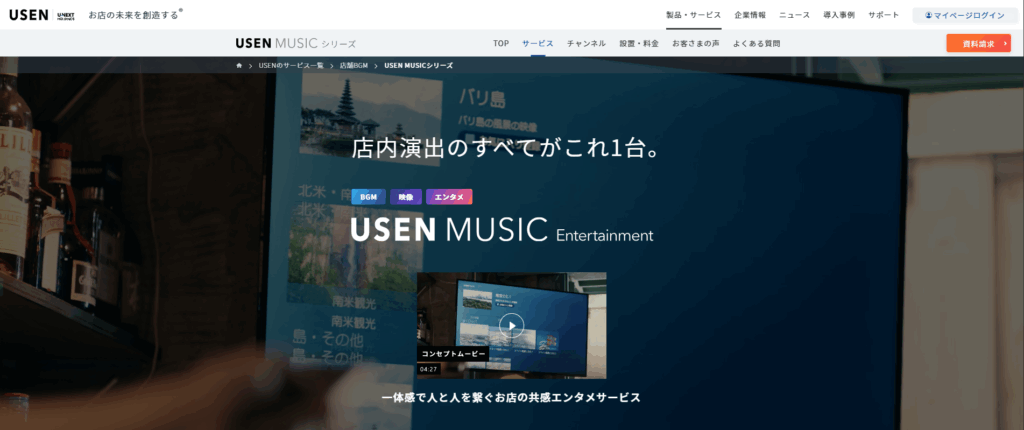Select お客さまの声 tab

(x=696, y=44)
